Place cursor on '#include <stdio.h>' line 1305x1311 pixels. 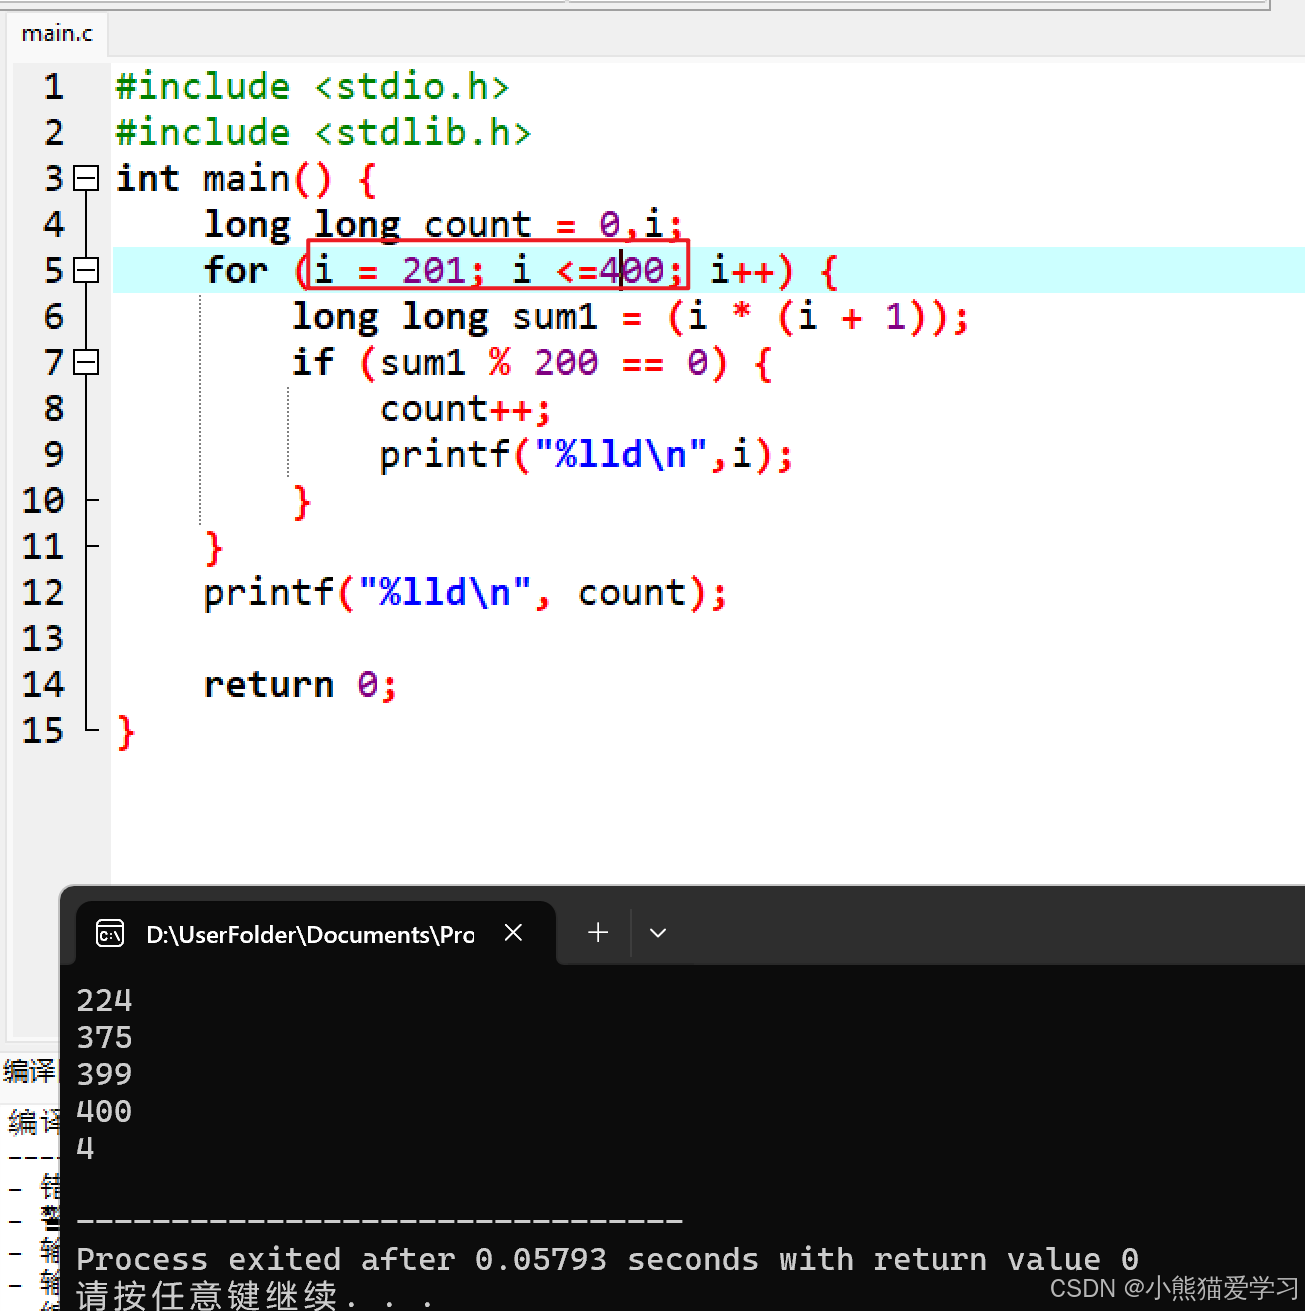[312, 87]
